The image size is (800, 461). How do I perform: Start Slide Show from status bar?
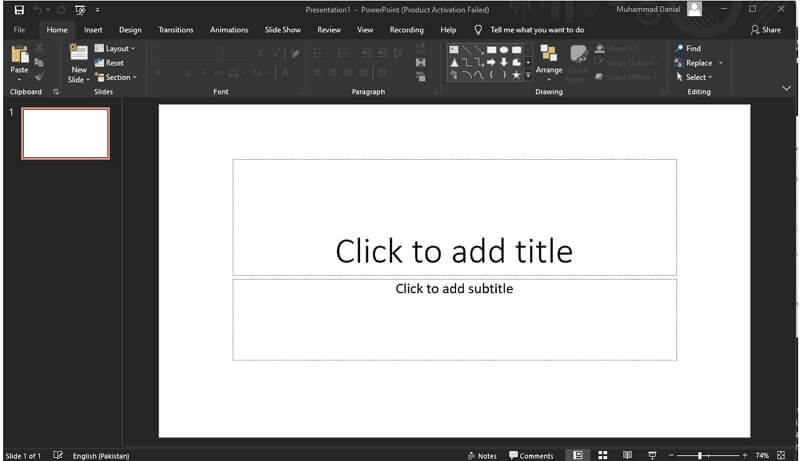point(652,455)
